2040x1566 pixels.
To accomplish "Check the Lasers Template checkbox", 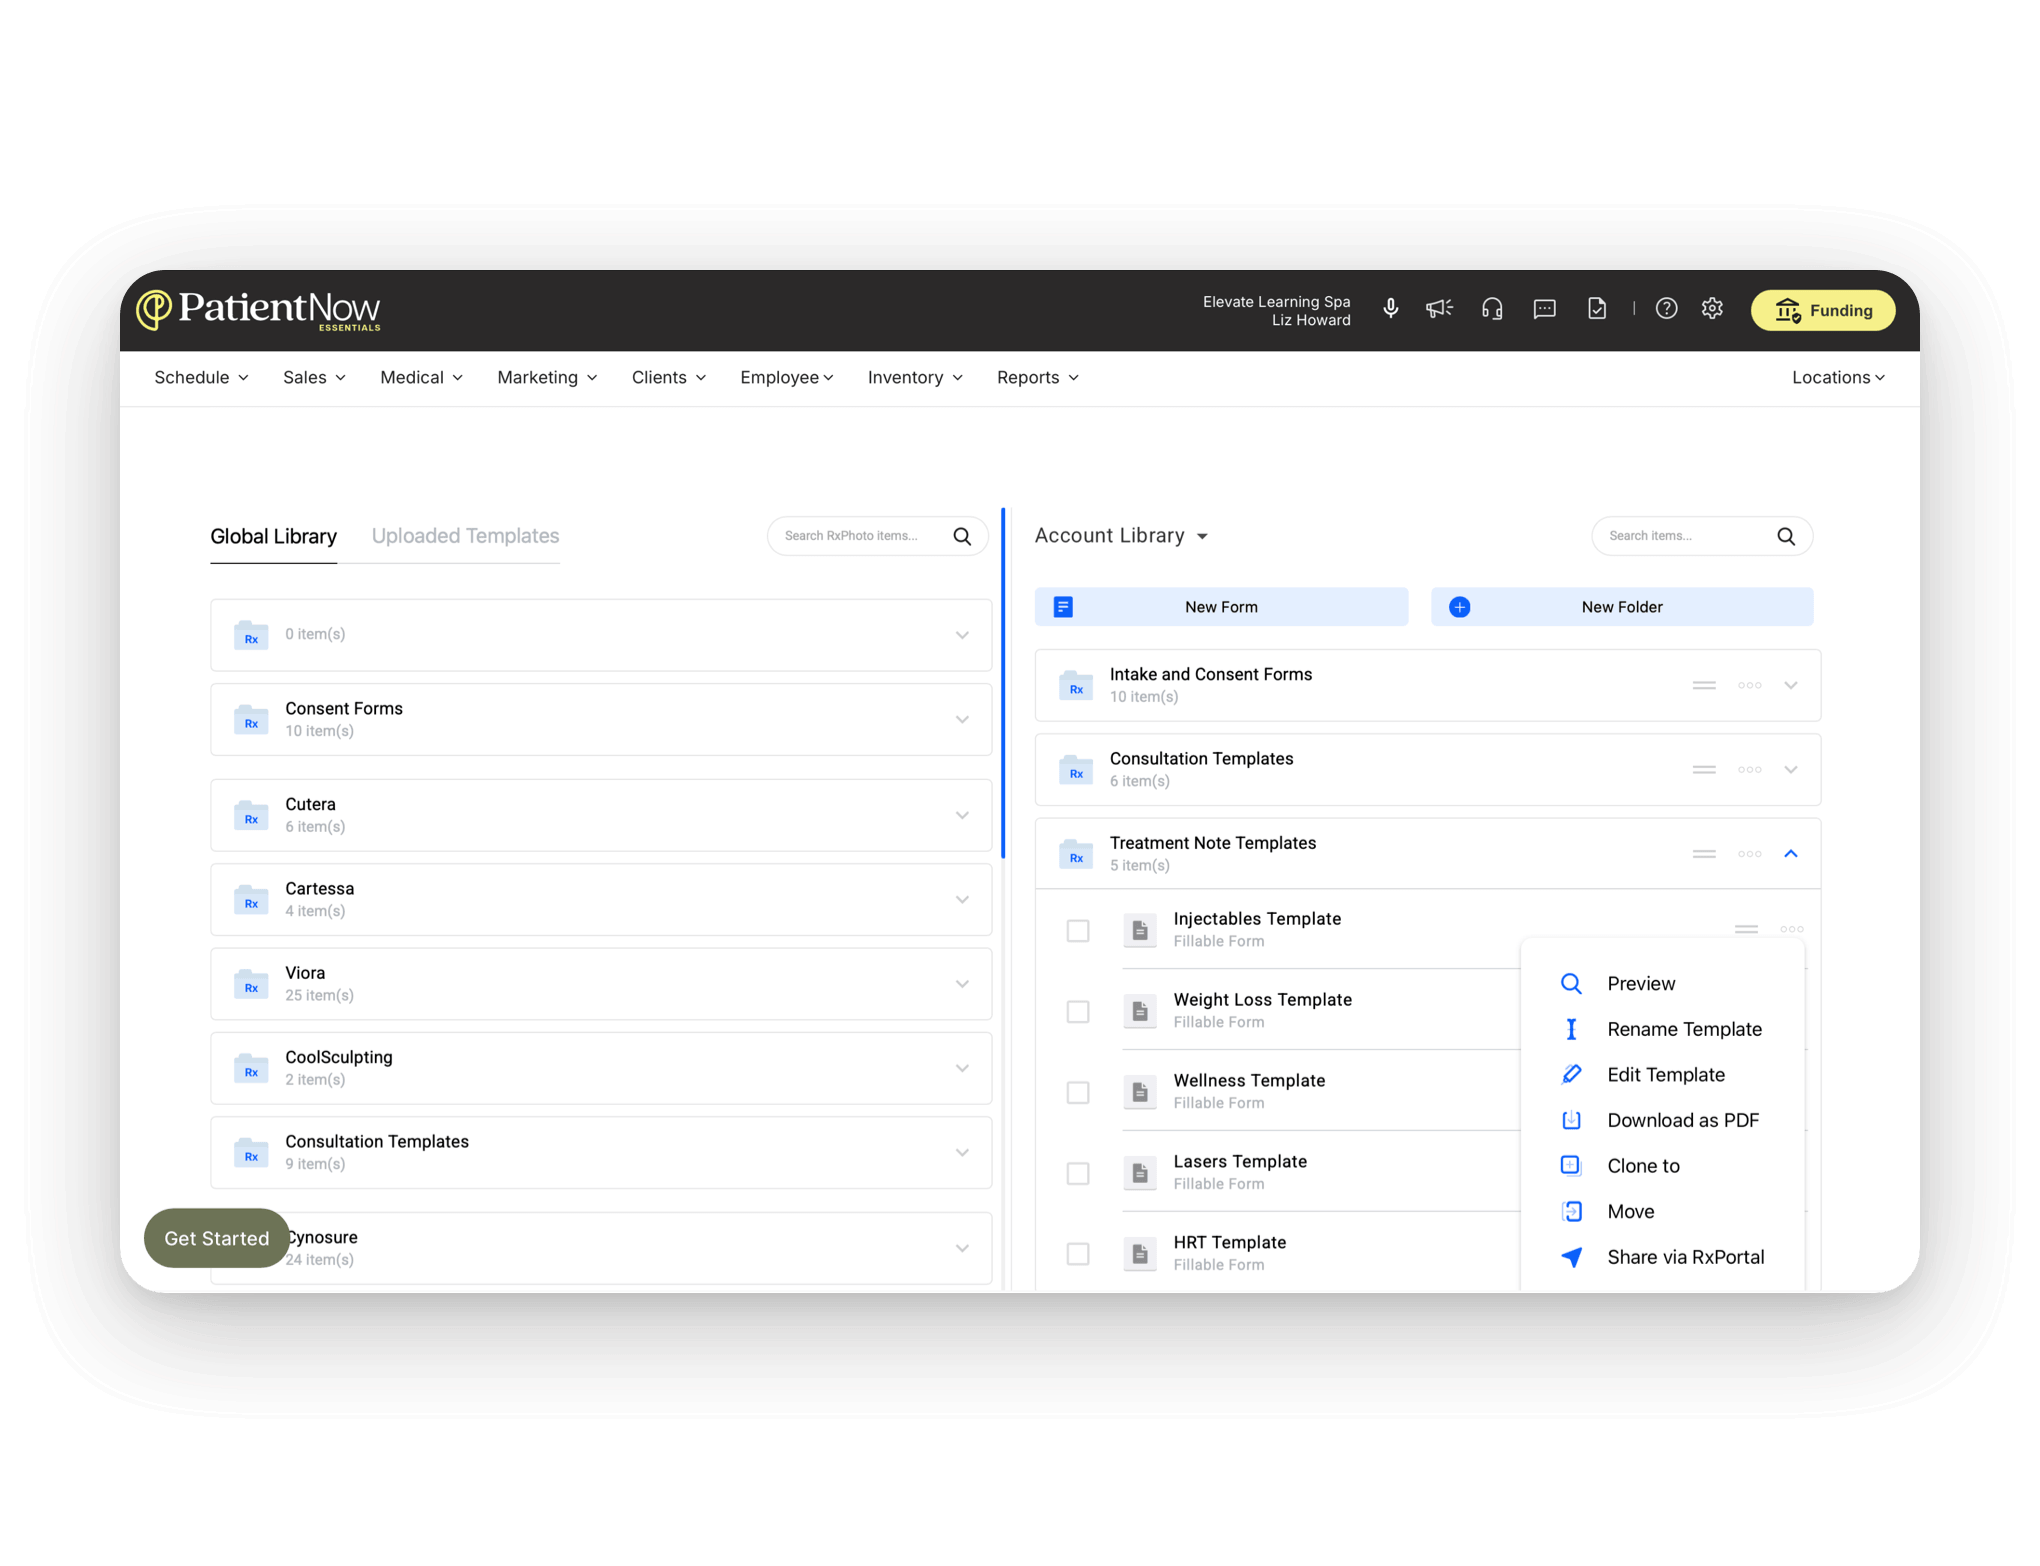I will coord(1078,1174).
